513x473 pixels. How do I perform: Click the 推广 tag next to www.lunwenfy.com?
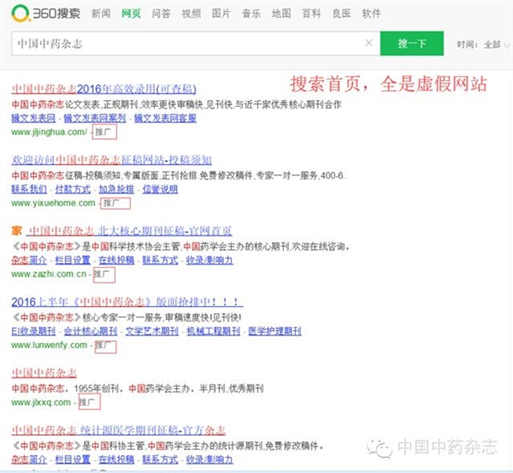[x=105, y=346]
